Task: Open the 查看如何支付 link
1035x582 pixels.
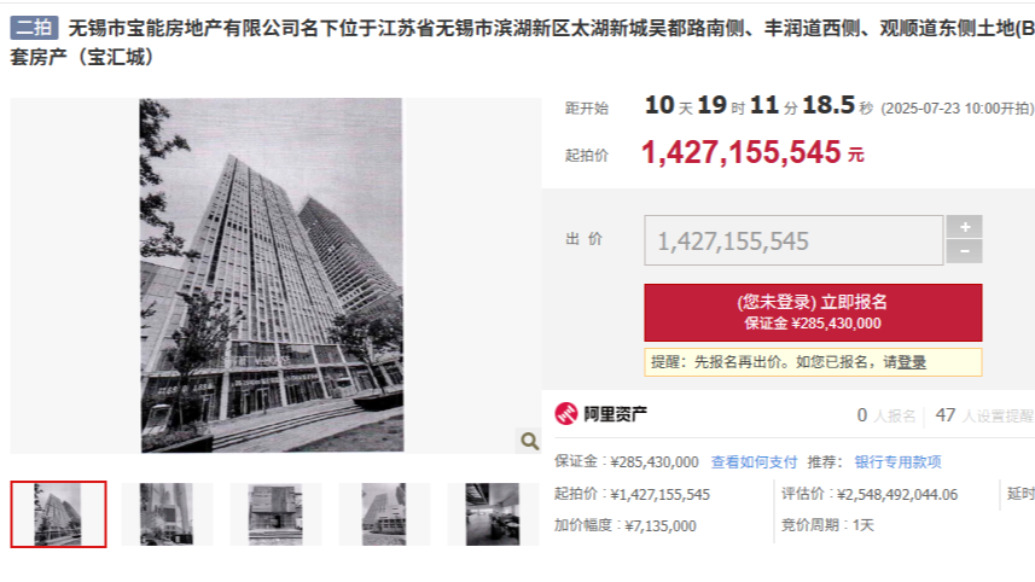Action: pos(754,462)
